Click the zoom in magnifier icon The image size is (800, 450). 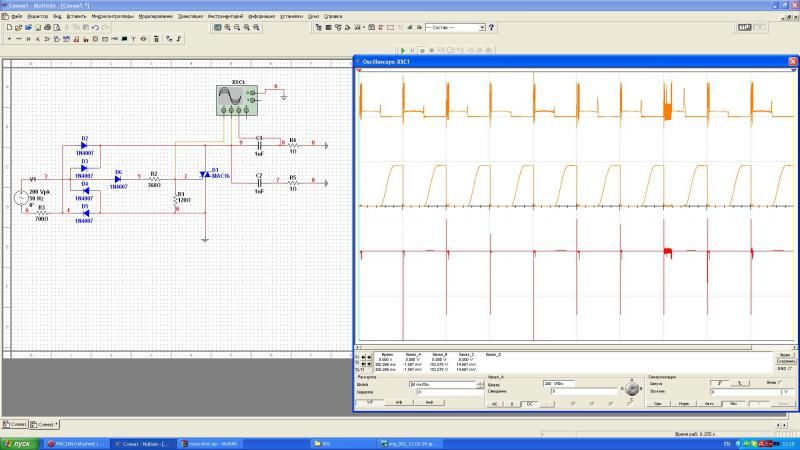tap(227, 27)
